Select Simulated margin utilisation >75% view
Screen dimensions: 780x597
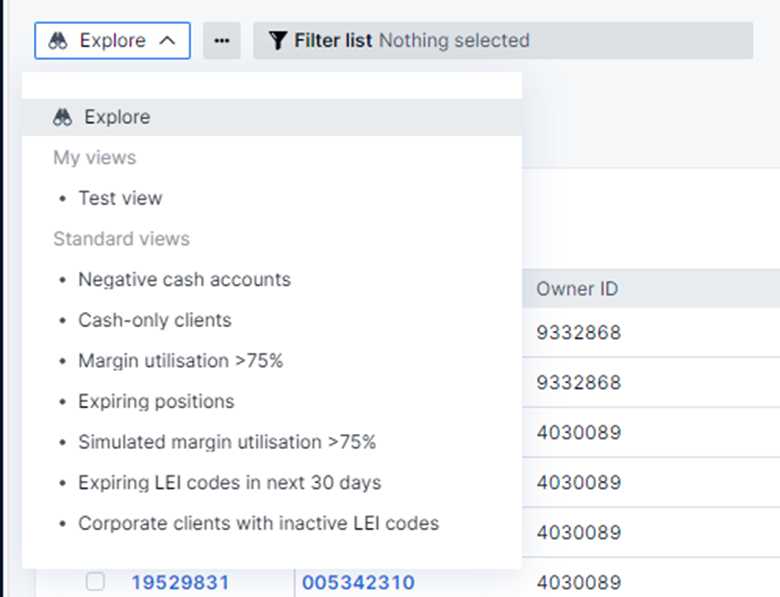(x=227, y=442)
